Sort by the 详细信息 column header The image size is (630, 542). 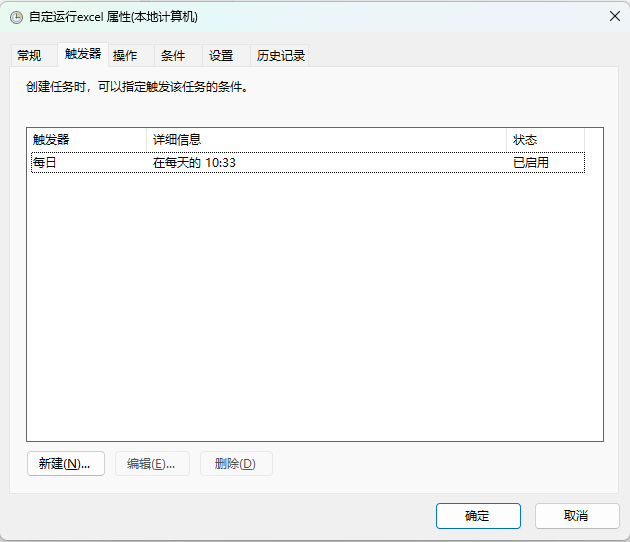tap(326, 140)
